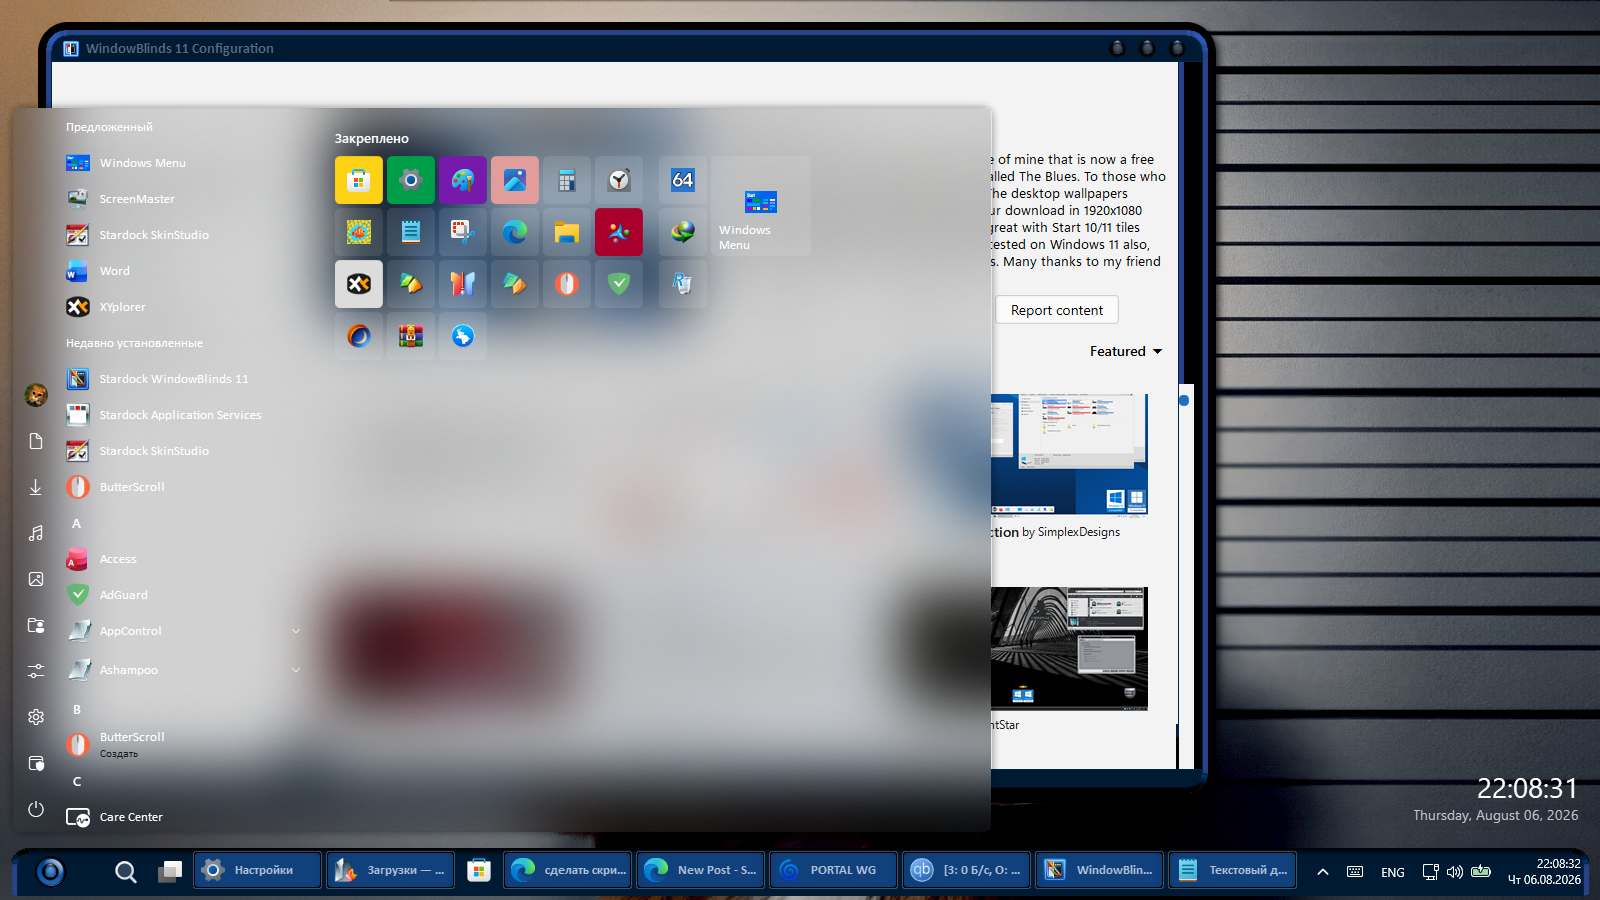Open the Music folder from the Start sidebar
1600x900 pixels.
point(36,533)
